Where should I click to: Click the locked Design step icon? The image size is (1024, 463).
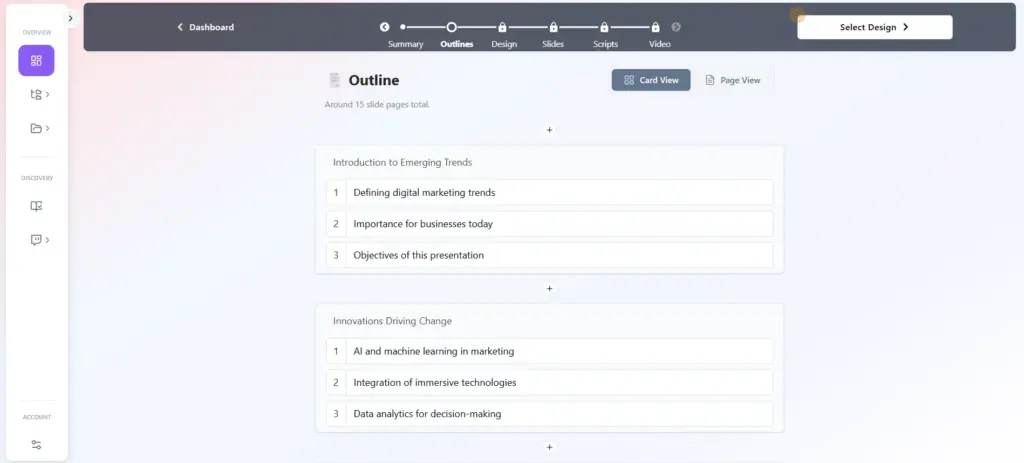tap(502, 28)
